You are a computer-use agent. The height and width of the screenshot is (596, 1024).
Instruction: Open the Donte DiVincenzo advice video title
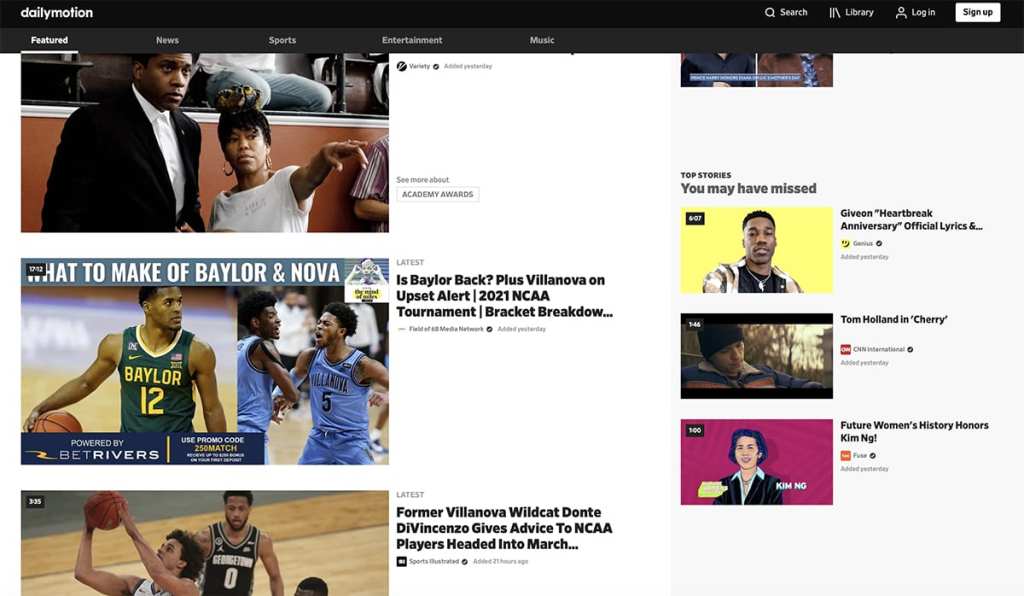coord(504,528)
